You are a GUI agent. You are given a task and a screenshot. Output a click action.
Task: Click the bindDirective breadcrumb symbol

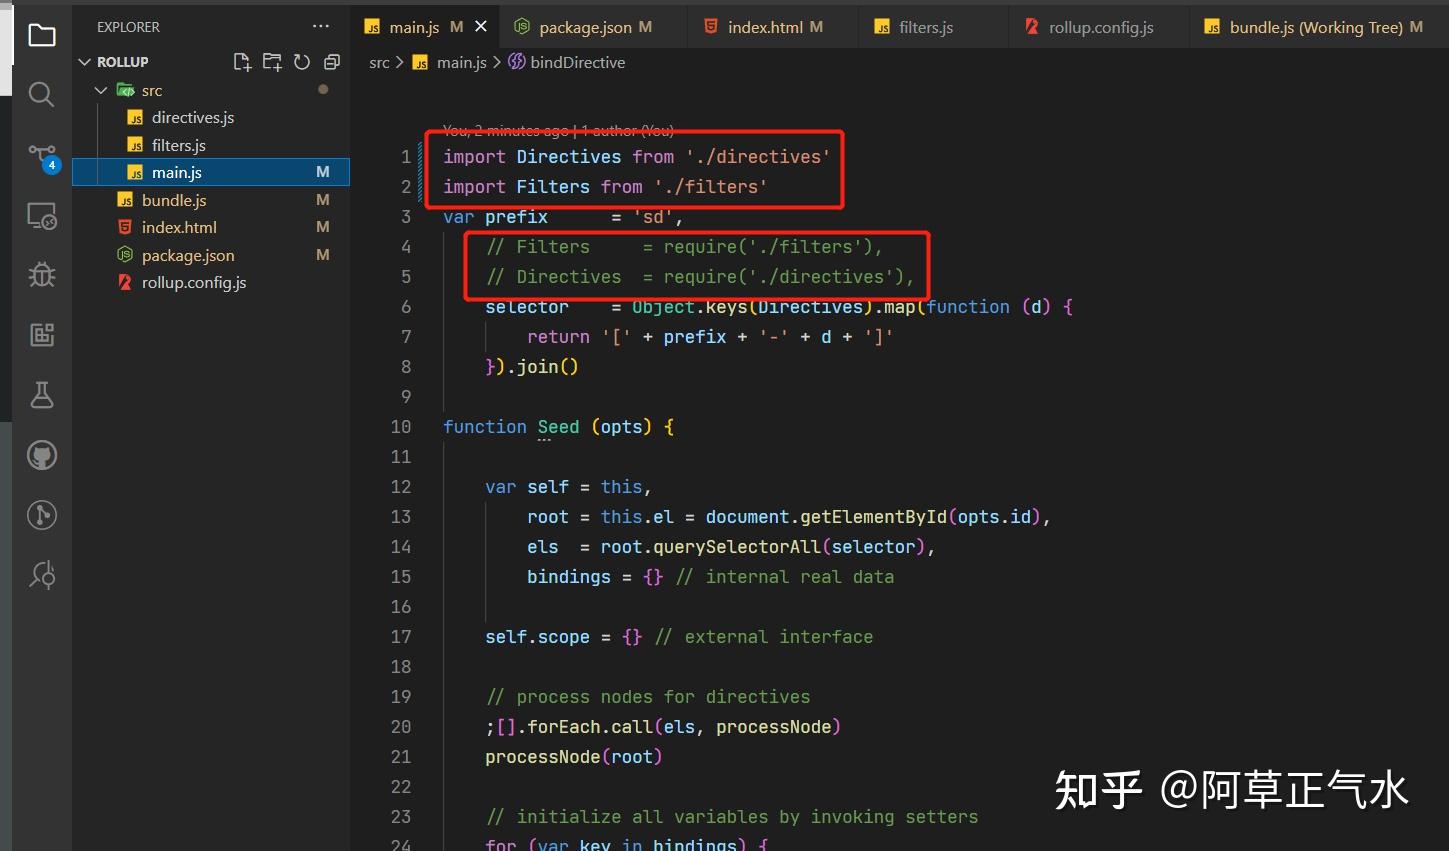tap(567, 62)
